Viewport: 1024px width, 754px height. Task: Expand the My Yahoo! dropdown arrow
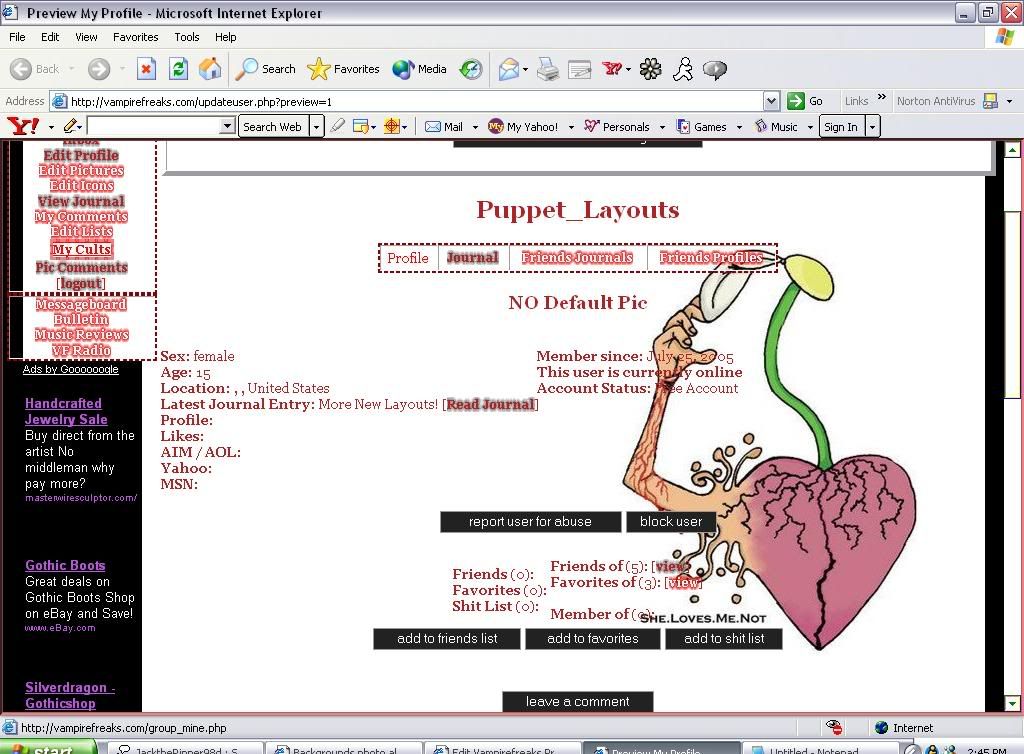coord(571,127)
